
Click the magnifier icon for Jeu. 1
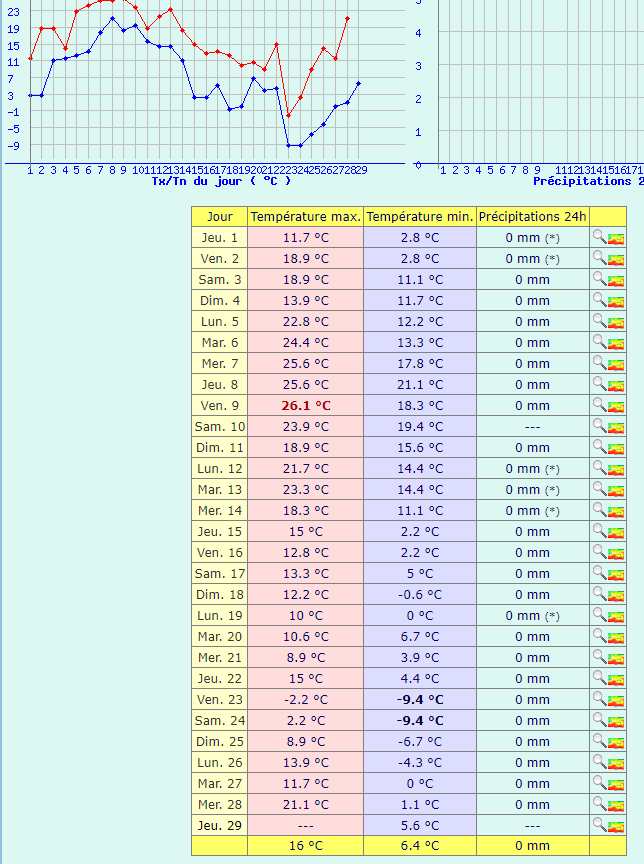tap(599, 237)
